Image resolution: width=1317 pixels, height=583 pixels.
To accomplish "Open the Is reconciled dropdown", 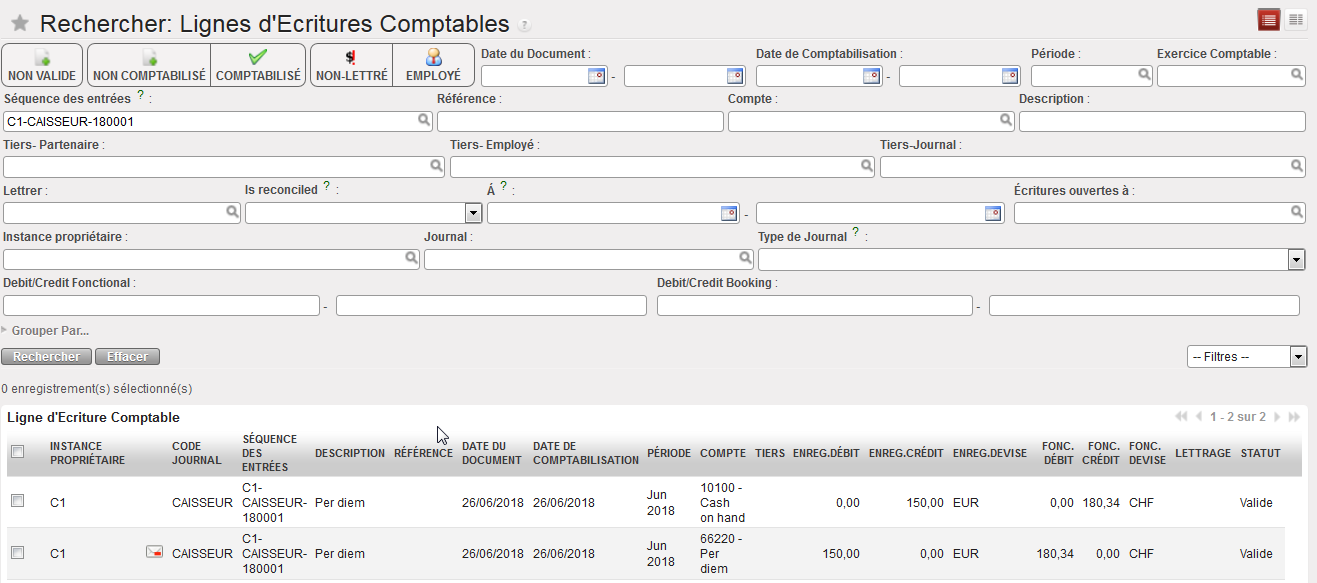I will pyautogui.click(x=473, y=213).
